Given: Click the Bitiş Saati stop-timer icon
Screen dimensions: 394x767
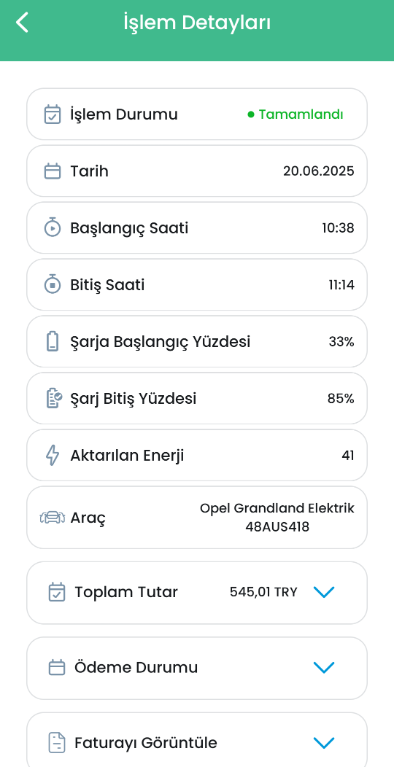Looking at the screenshot, I should pos(52,285).
